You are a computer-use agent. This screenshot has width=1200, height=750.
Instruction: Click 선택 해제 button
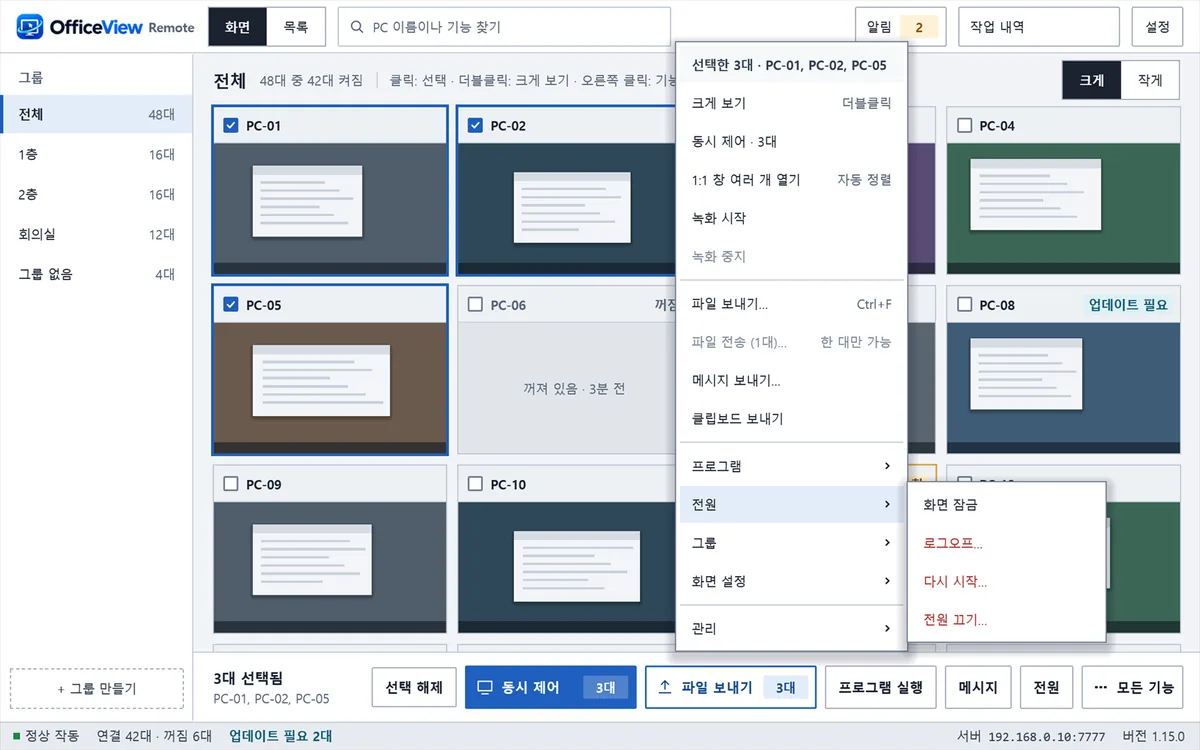click(x=414, y=688)
